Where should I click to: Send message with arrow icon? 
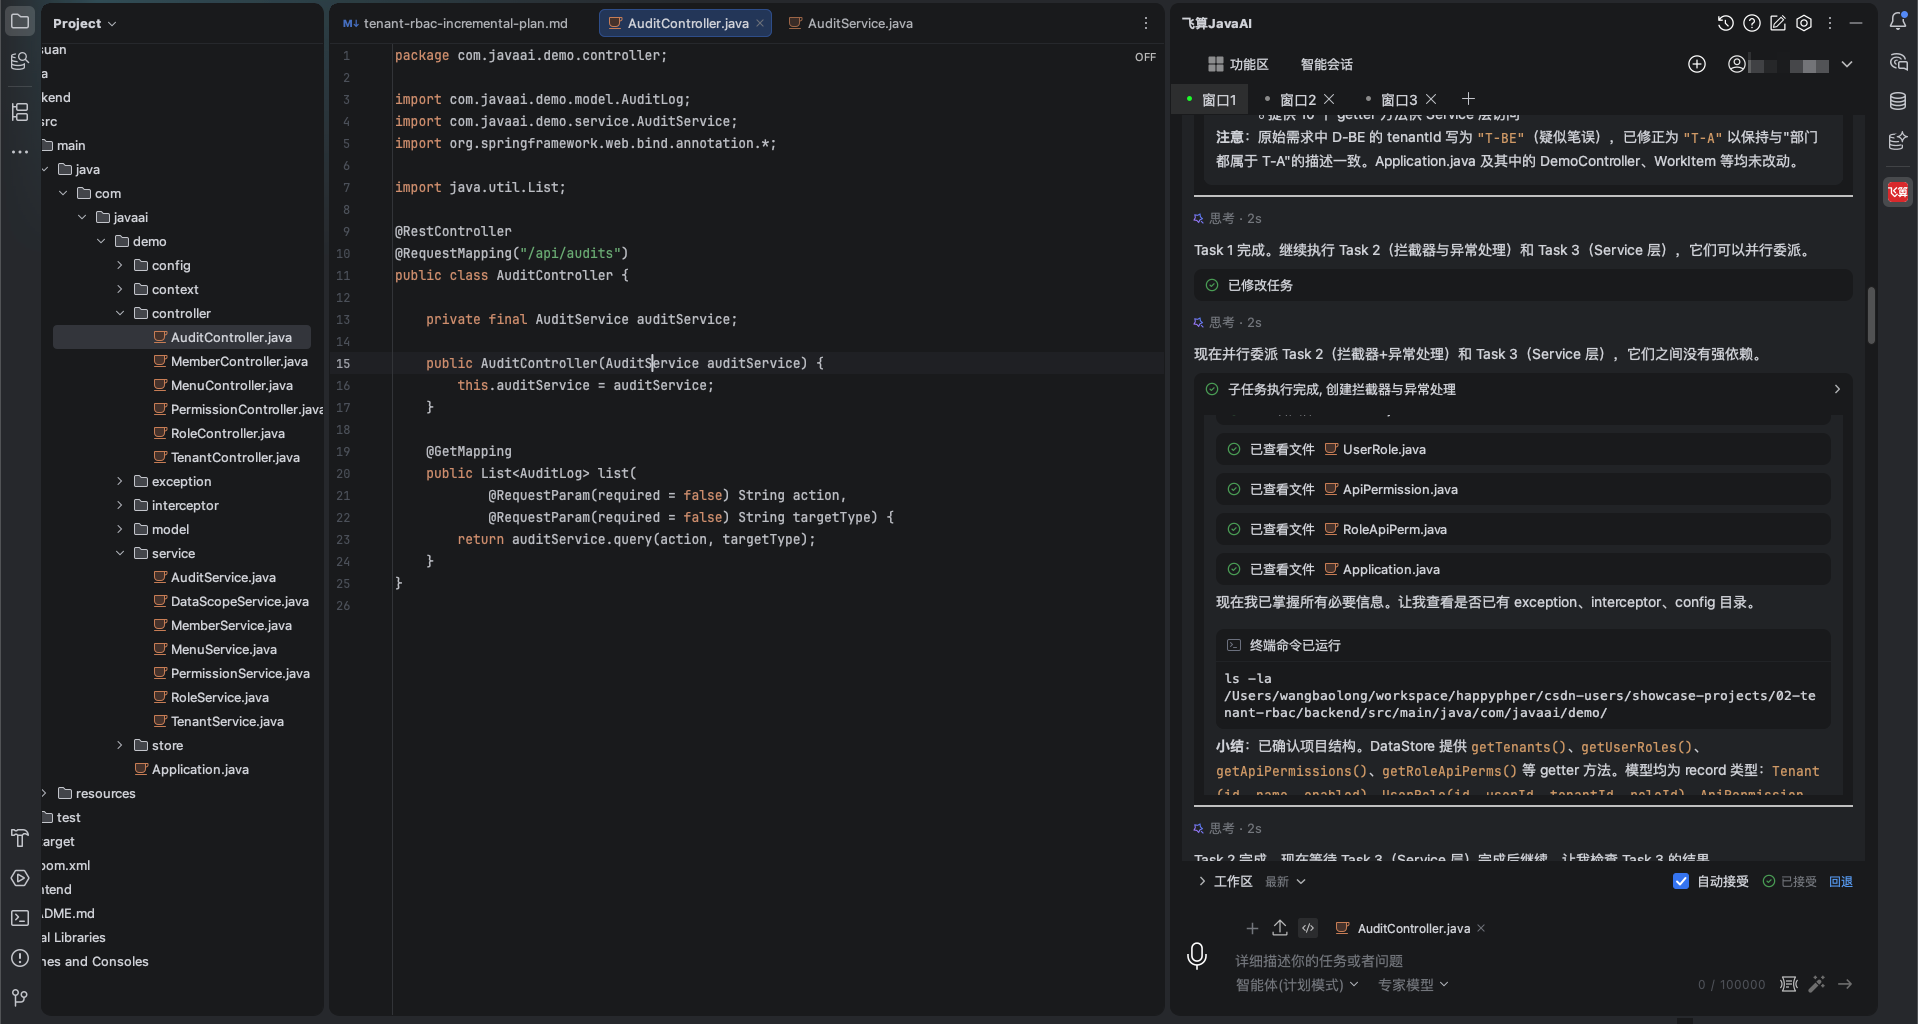tap(1845, 984)
